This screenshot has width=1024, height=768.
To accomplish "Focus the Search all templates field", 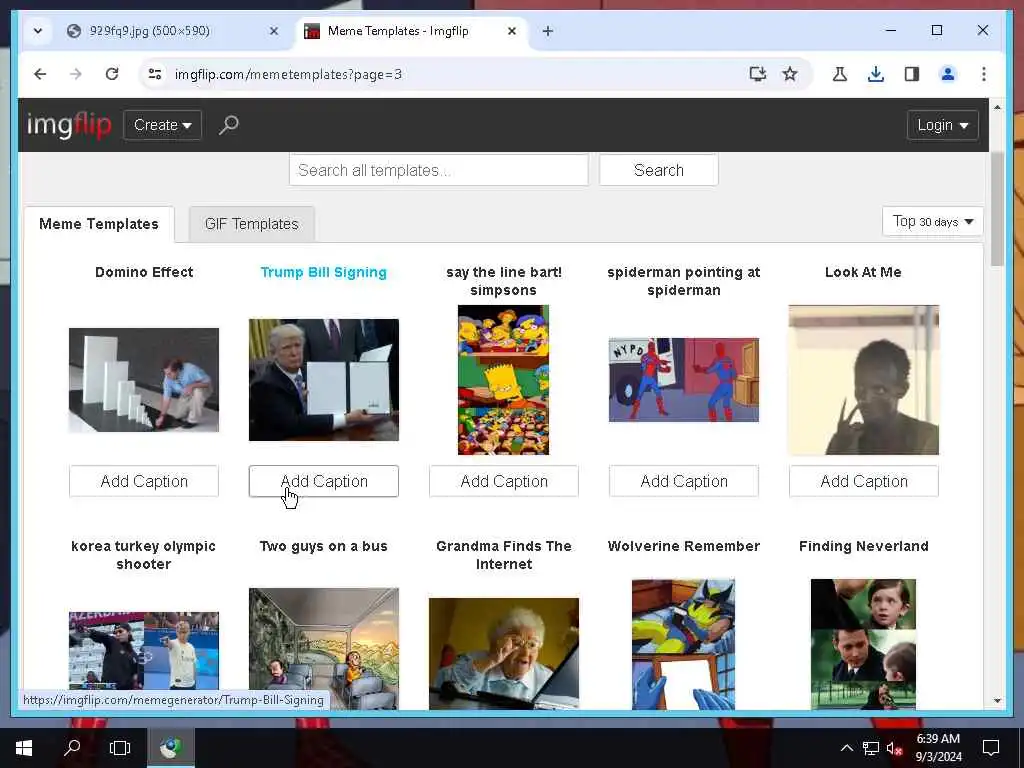I will coord(439,170).
